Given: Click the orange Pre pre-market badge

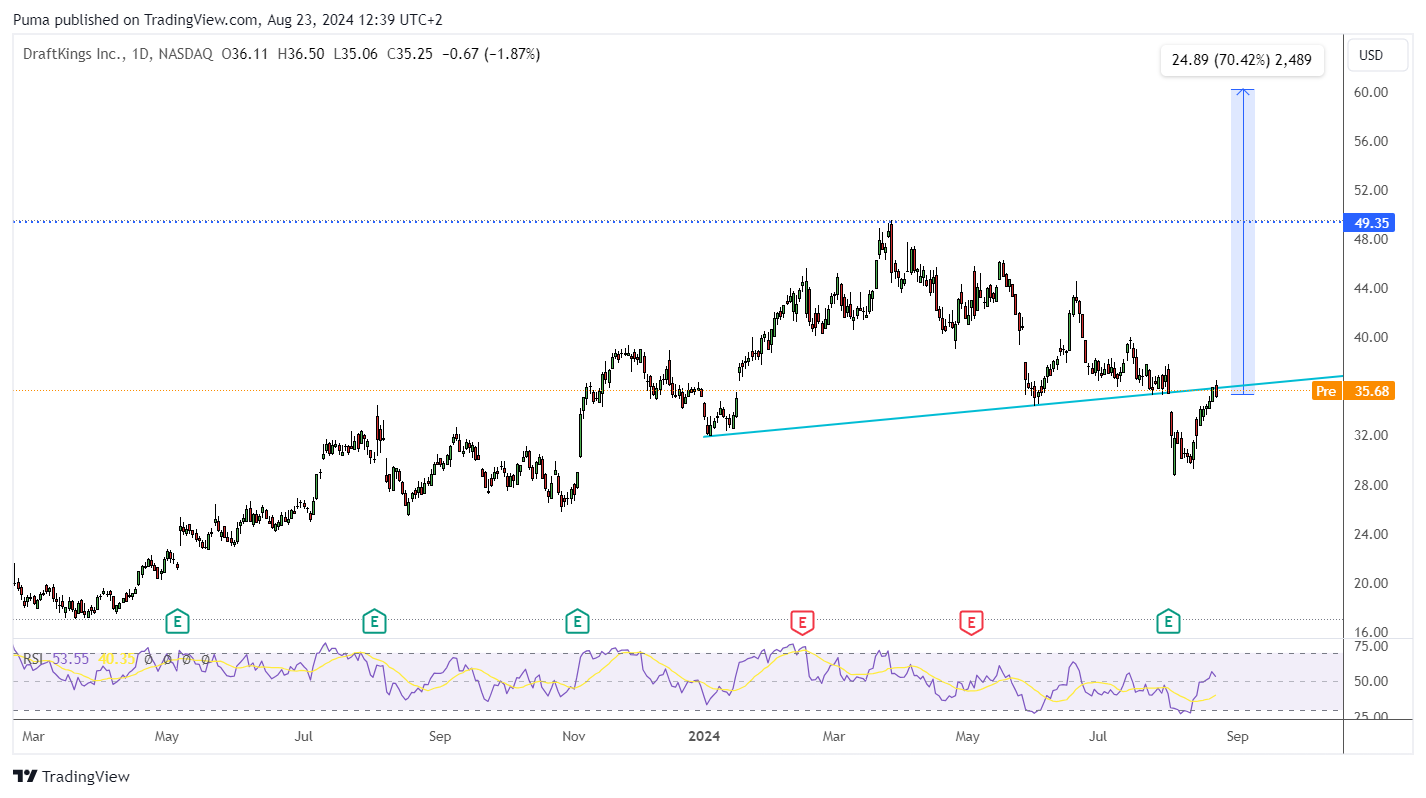Looking at the screenshot, I should coord(1326,391).
